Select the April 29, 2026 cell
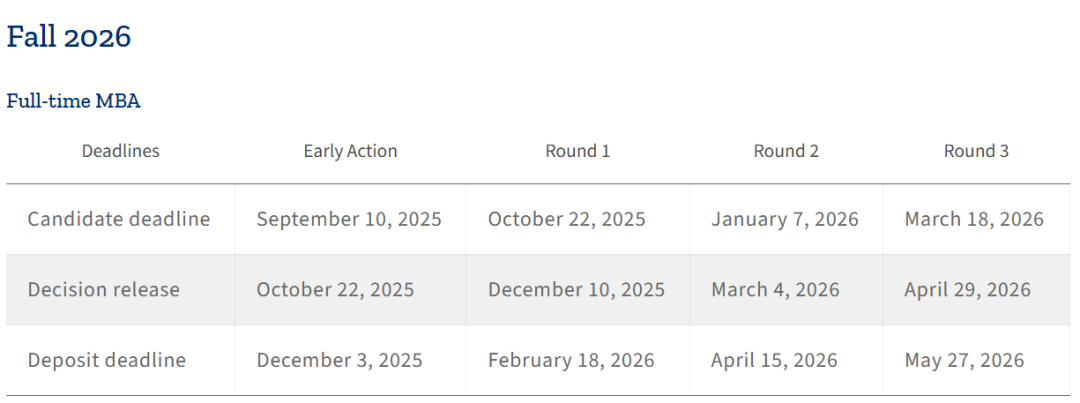The height and width of the screenshot is (403, 1080). pyautogui.click(x=967, y=290)
